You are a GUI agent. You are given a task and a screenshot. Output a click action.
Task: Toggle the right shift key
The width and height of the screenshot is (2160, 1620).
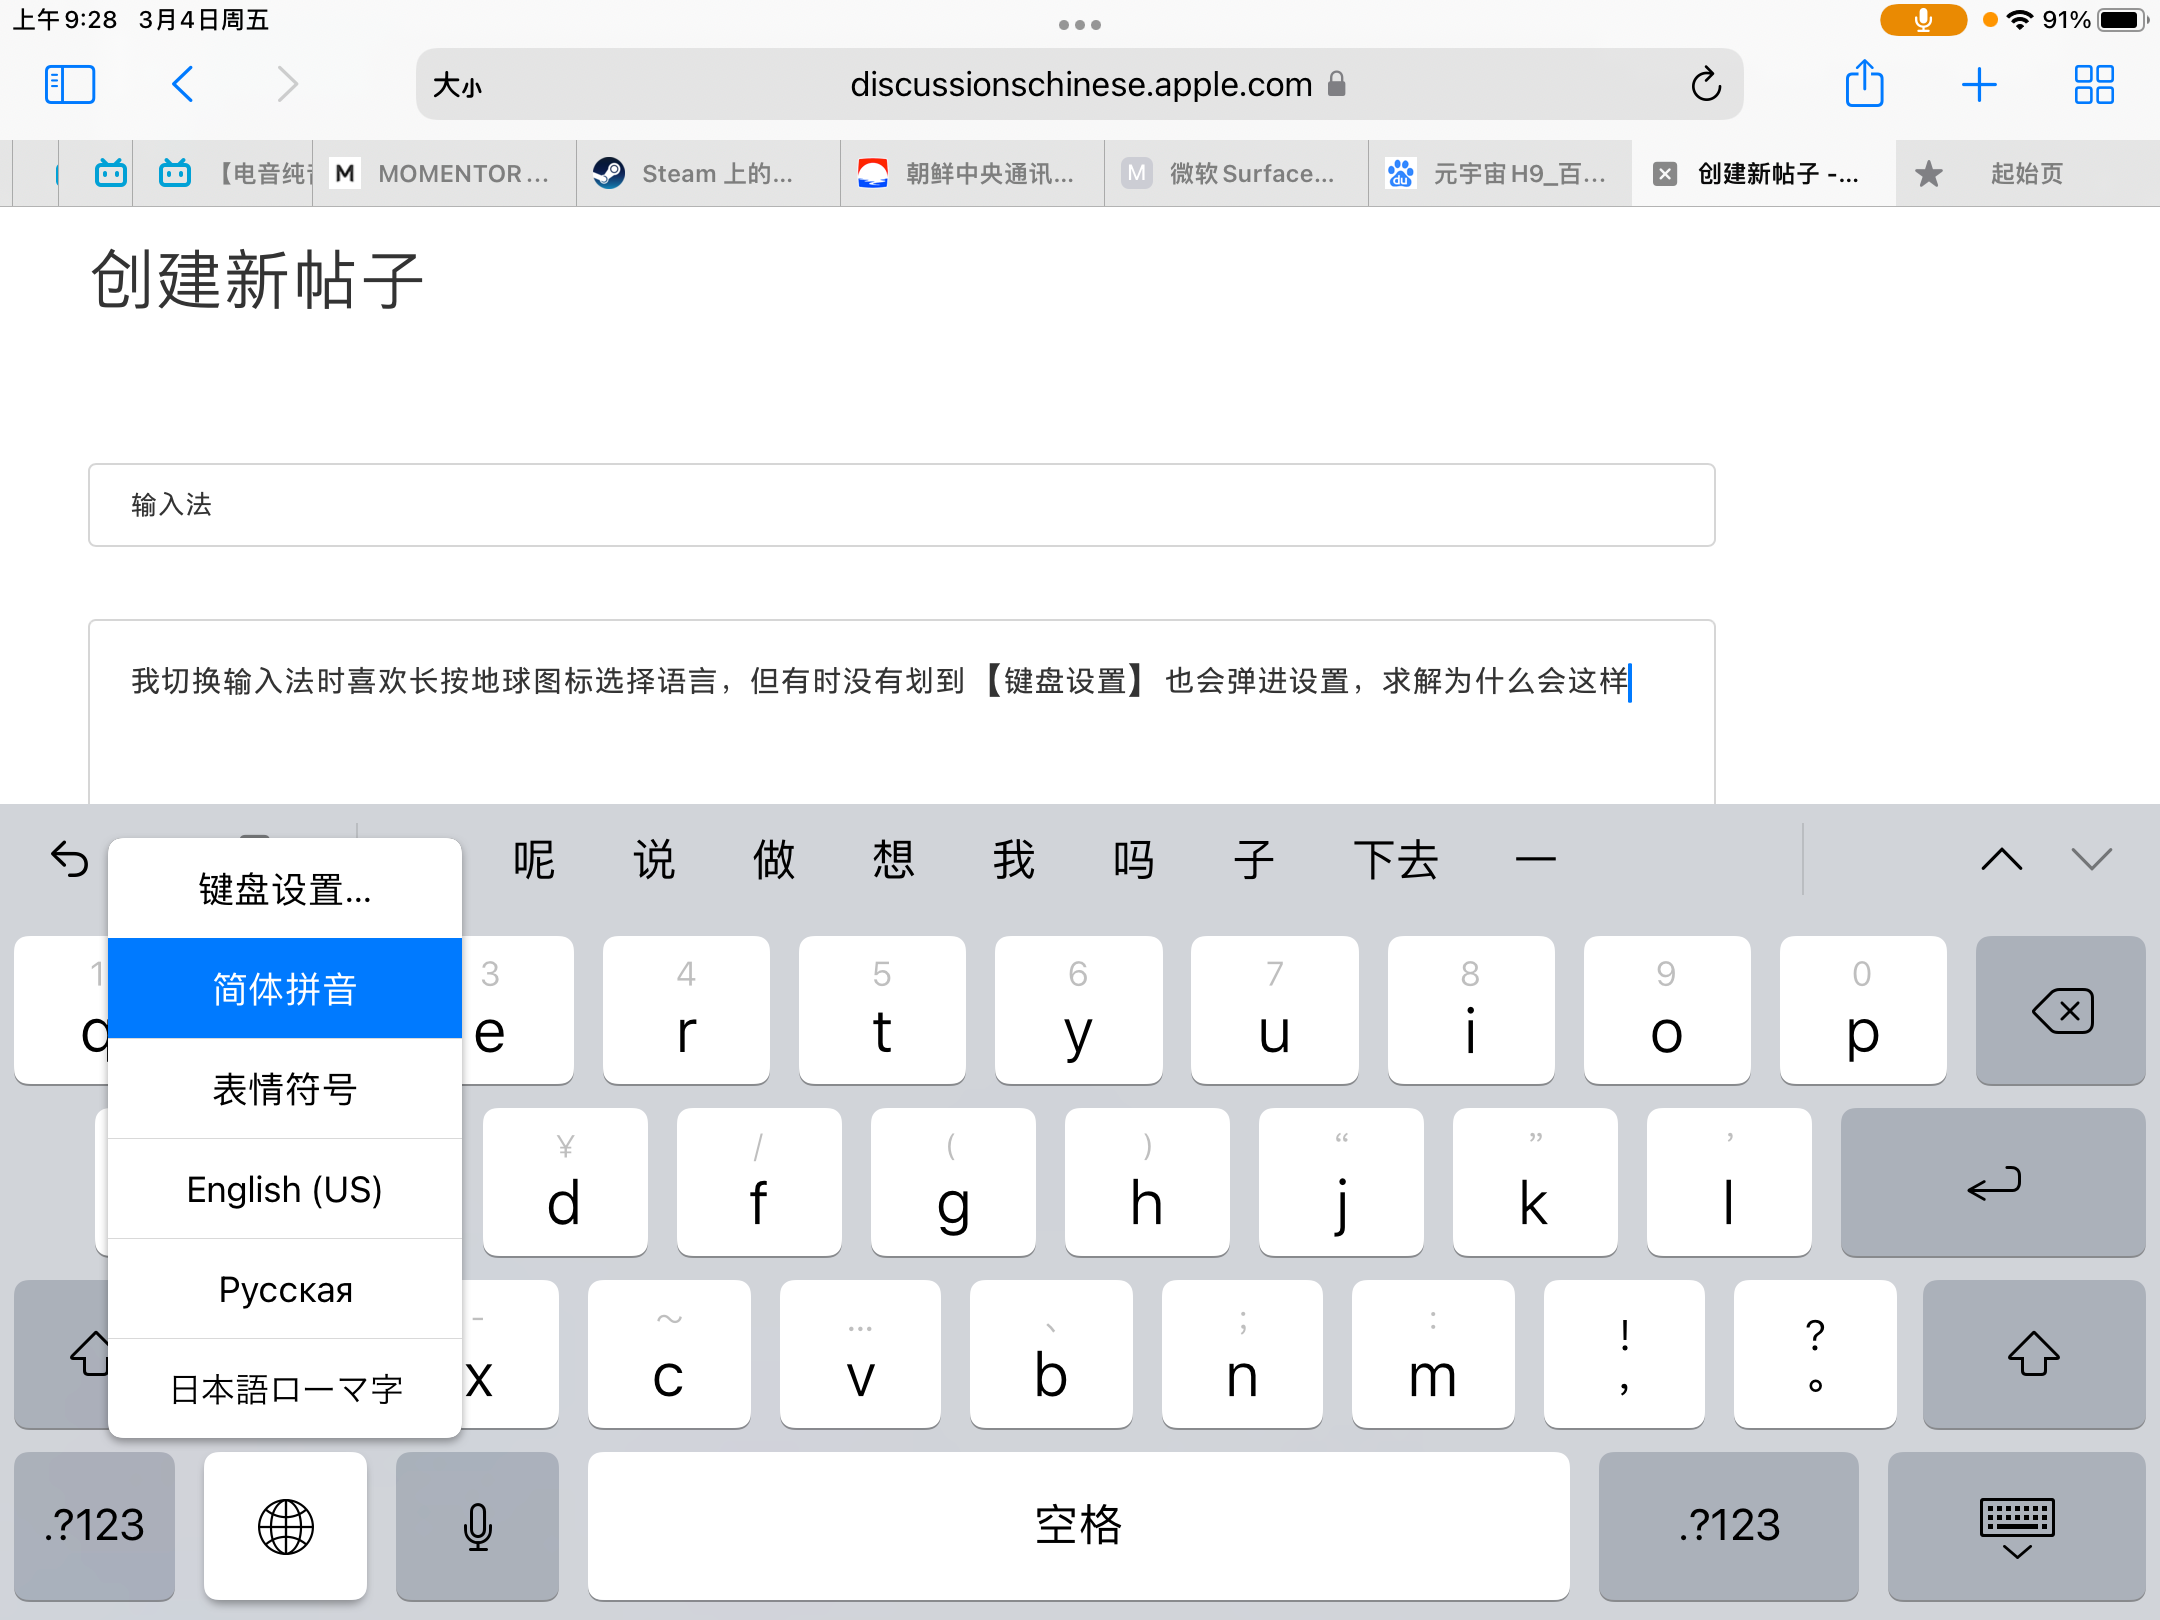(x=2033, y=1354)
